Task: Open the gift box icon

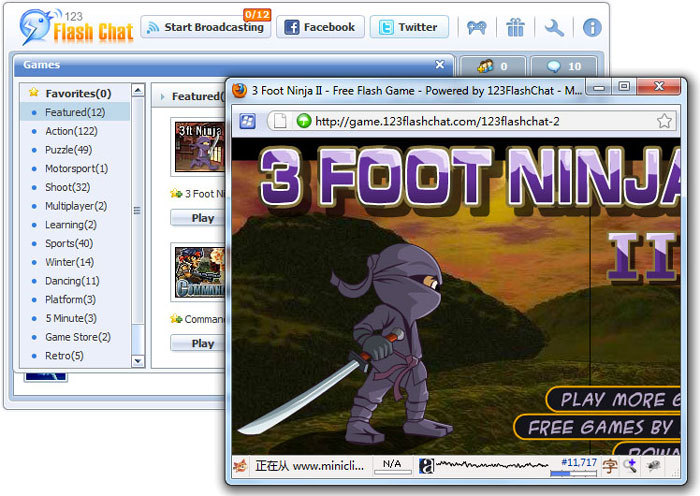Action: pos(515,28)
